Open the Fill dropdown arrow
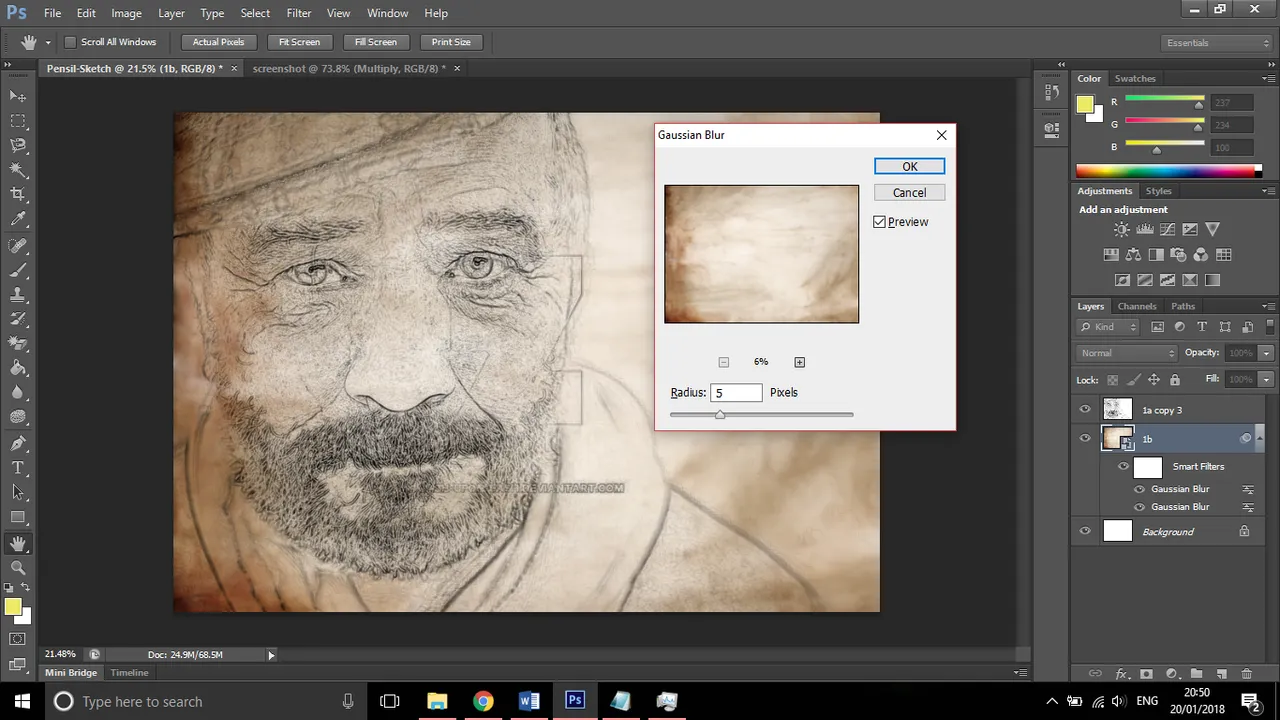The width and height of the screenshot is (1280, 720). [x=1266, y=380]
